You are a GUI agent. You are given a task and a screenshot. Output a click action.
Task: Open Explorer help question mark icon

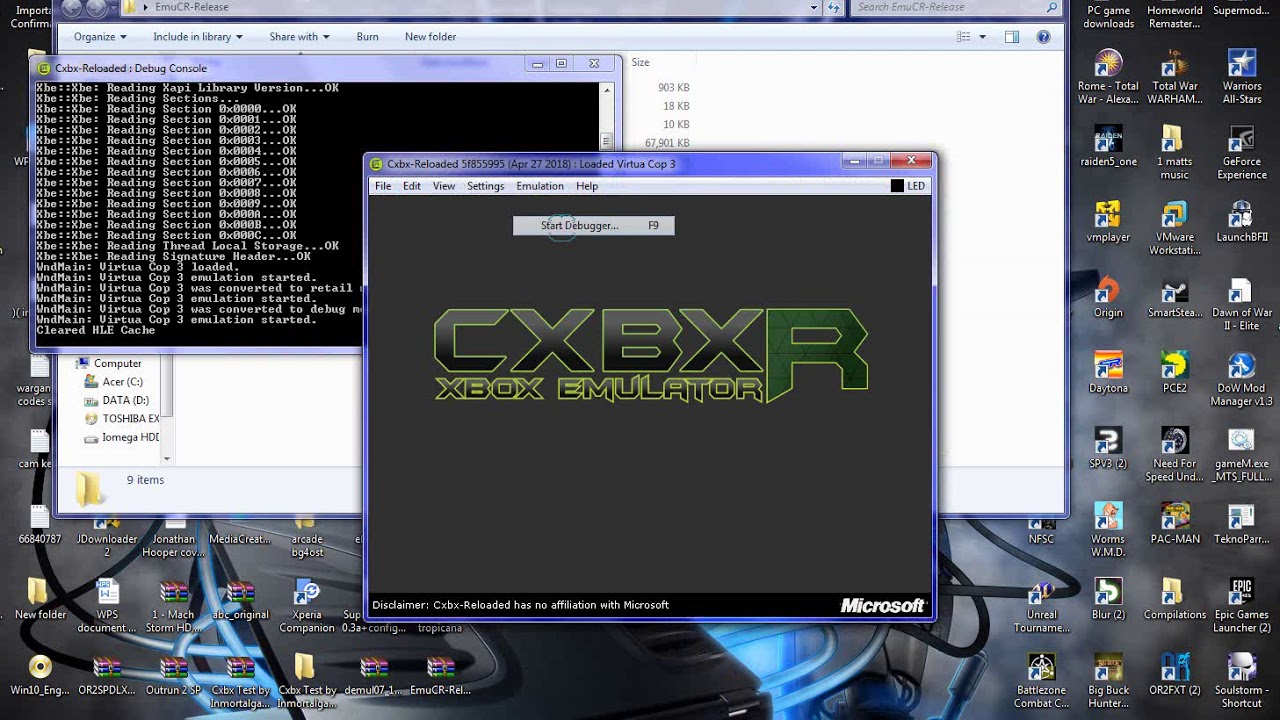click(1043, 37)
